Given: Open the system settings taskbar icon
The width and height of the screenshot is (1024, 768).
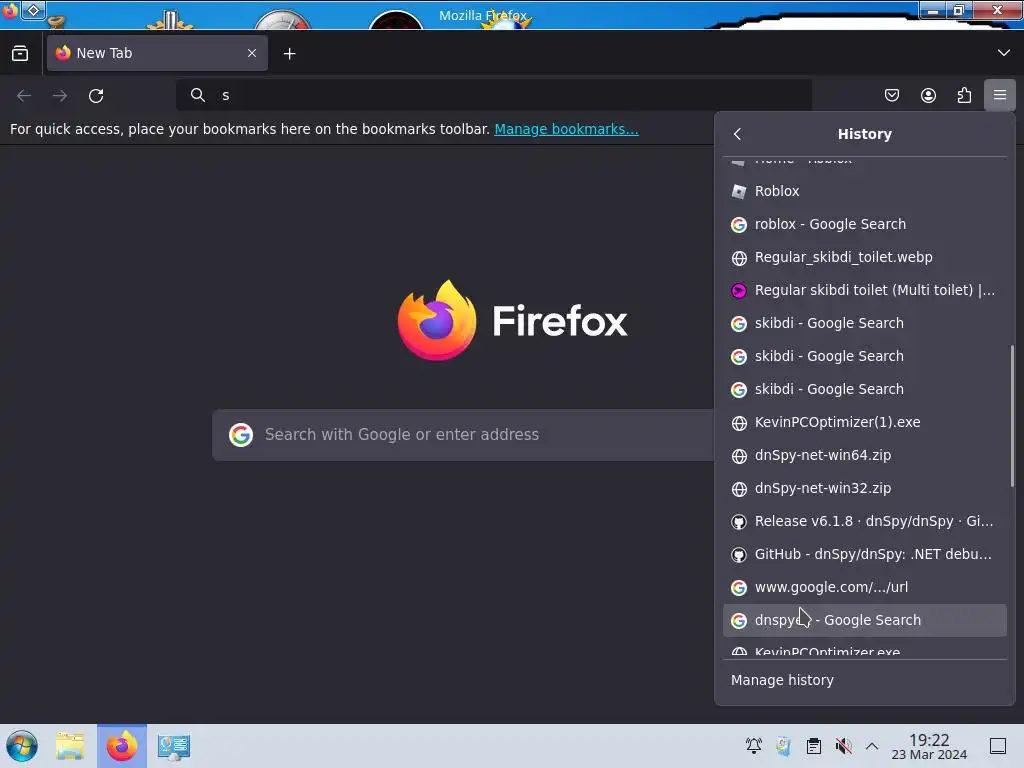Looking at the screenshot, I should click(x=174, y=746).
